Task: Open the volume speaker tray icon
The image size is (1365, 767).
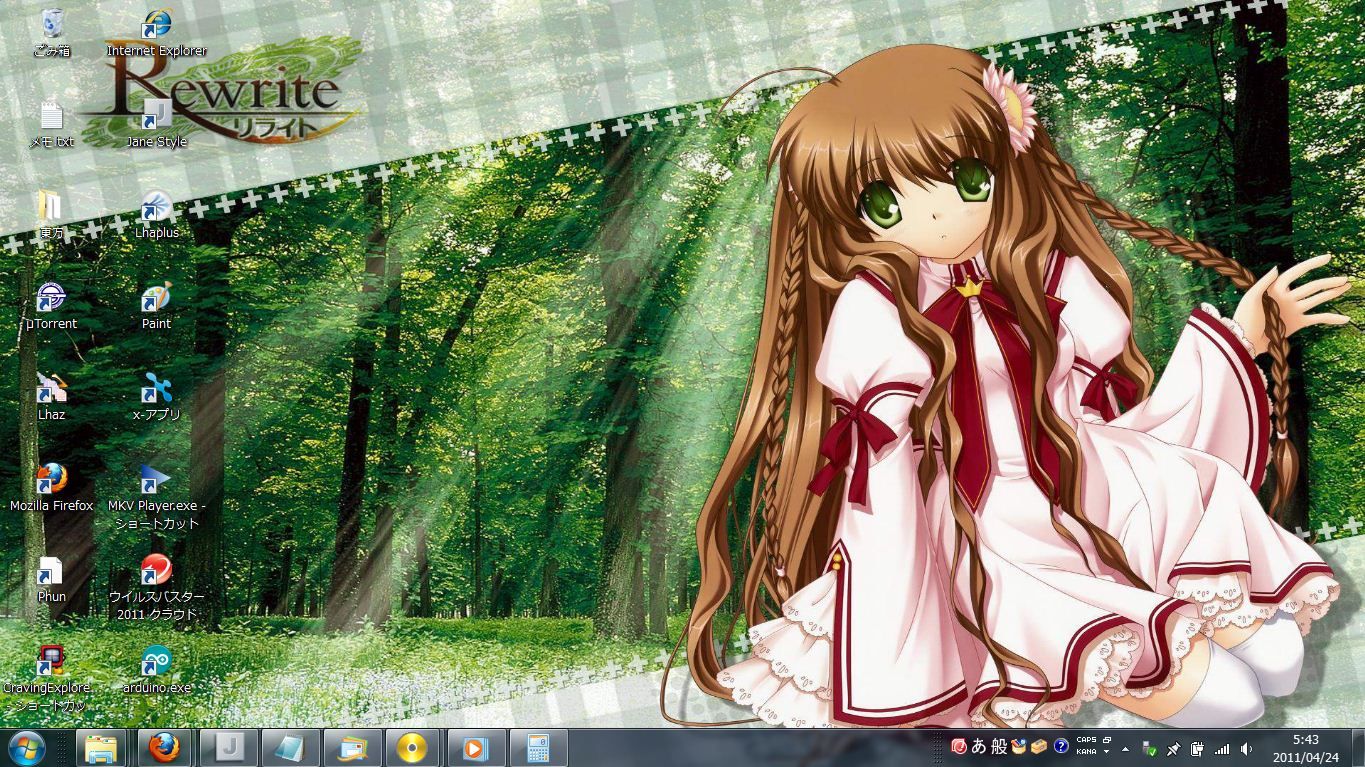Action: click(x=1246, y=748)
